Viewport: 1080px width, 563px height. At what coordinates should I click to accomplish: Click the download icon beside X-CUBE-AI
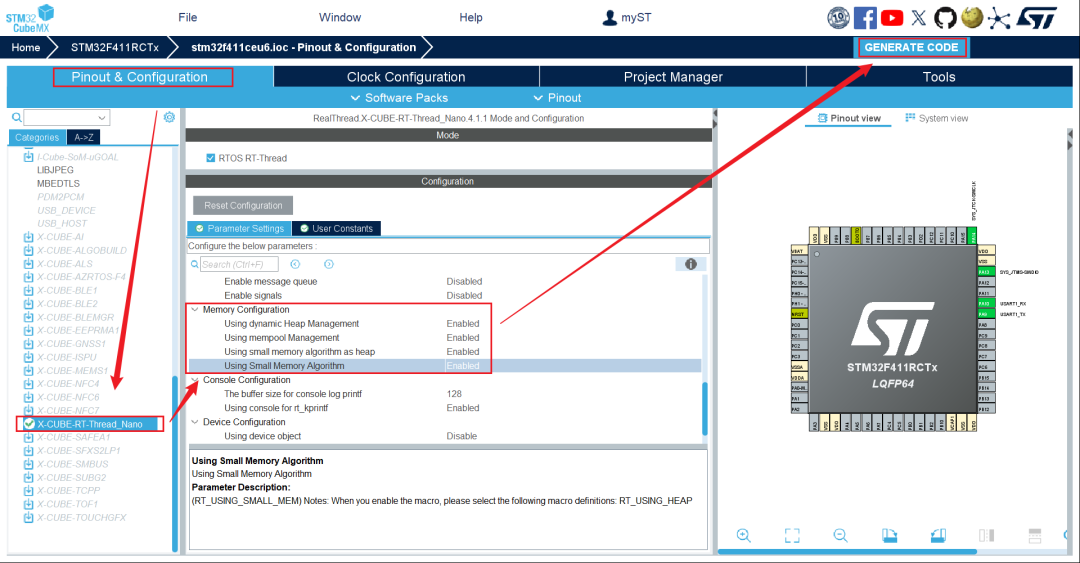coord(28,237)
